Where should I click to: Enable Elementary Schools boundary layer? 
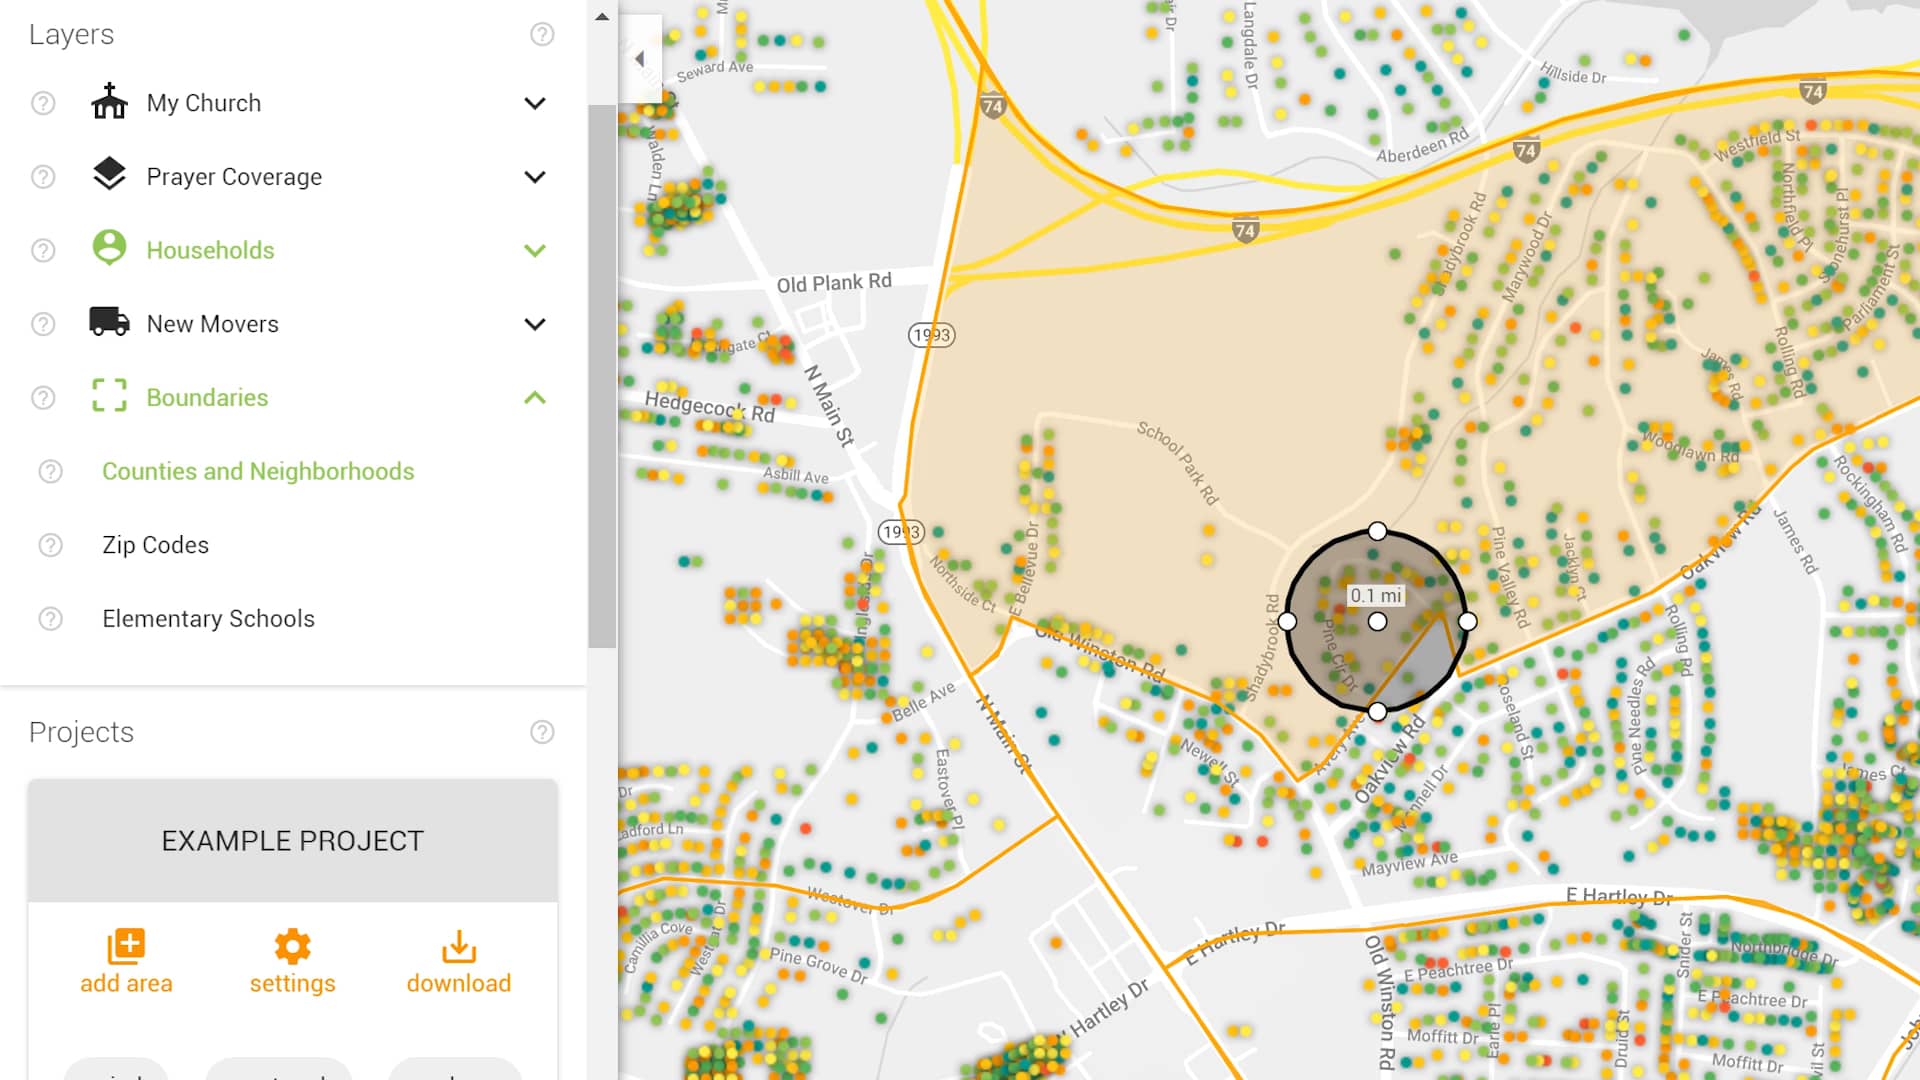(x=208, y=619)
